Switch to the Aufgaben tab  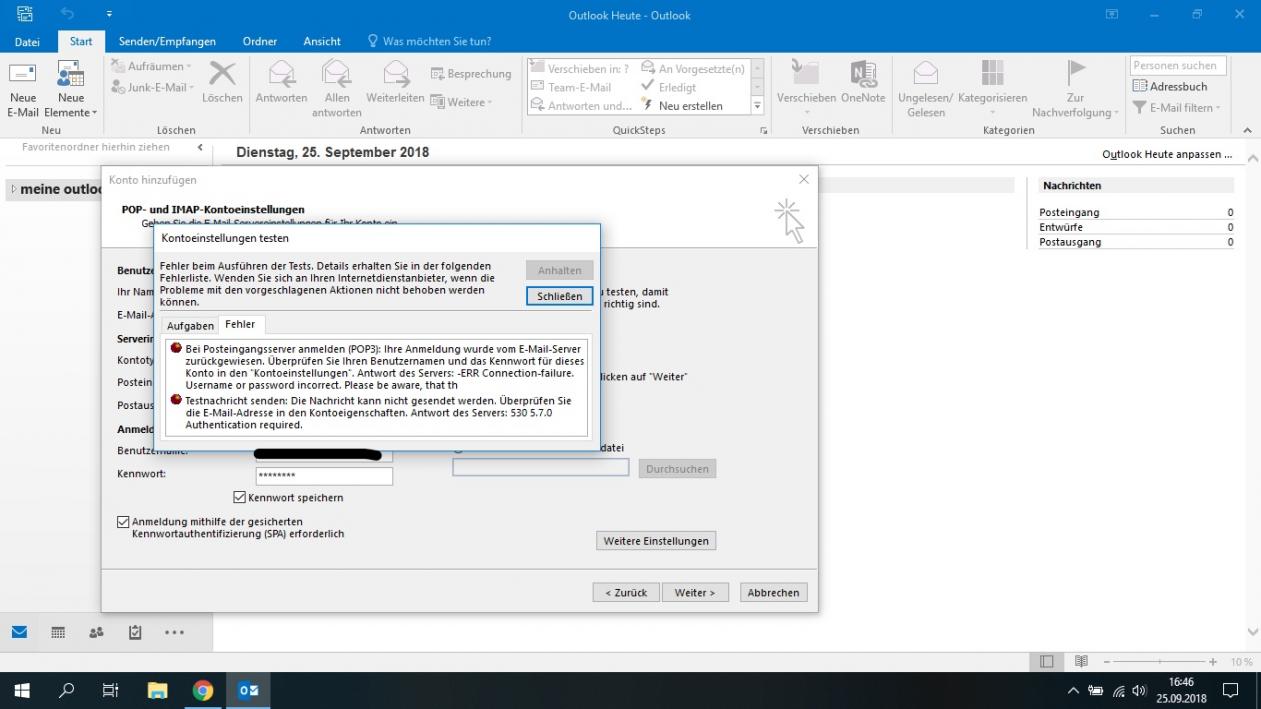pos(190,326)
